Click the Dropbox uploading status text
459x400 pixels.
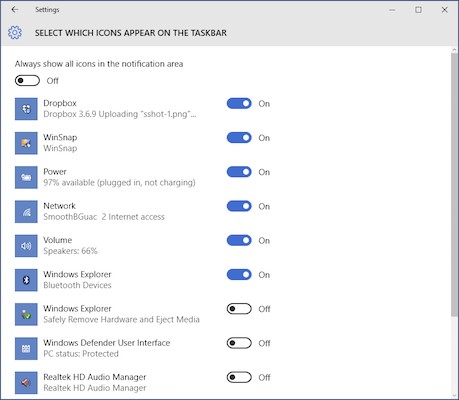120,114
